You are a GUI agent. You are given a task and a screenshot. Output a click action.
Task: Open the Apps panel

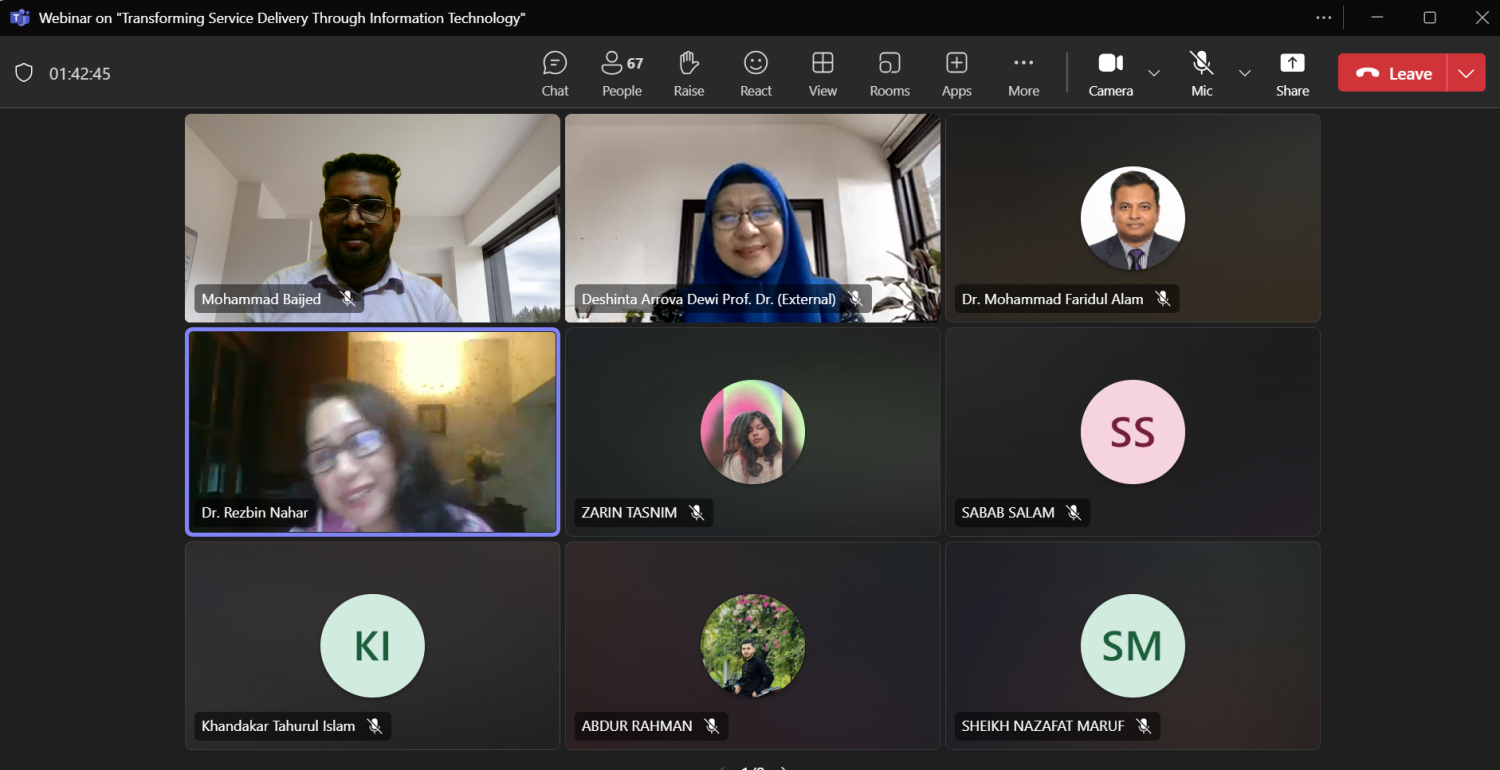tap(956, 74)
